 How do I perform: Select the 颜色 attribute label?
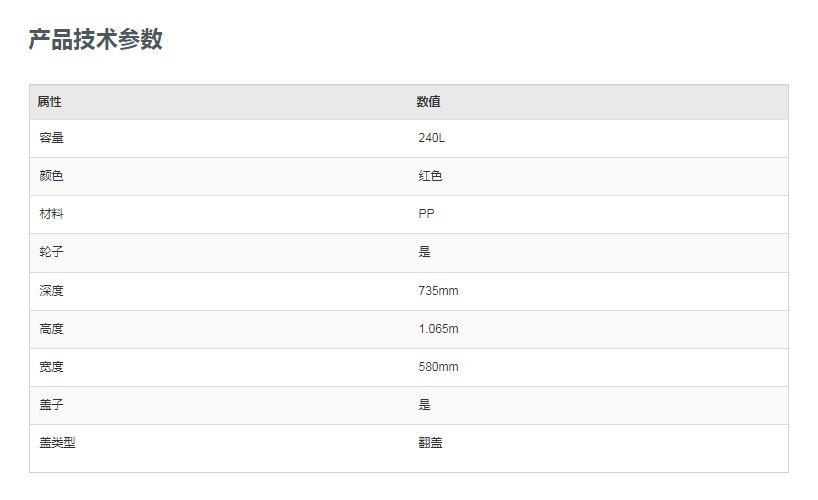pos(52,176)
